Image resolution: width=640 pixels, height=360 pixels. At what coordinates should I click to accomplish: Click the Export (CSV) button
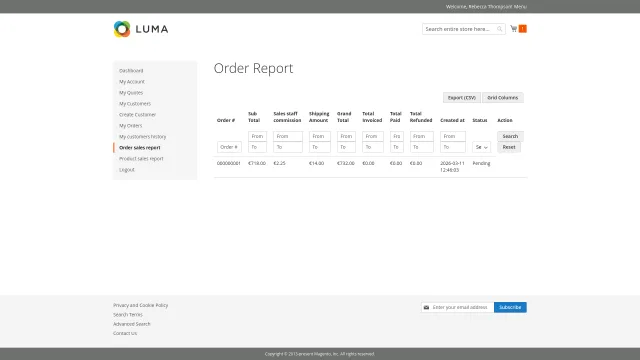point(462,98)
